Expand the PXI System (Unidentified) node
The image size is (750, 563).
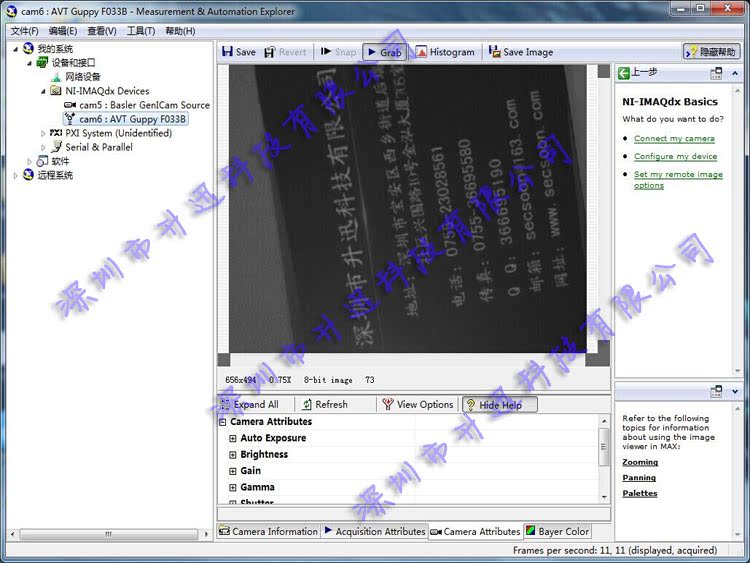(44, 133)
